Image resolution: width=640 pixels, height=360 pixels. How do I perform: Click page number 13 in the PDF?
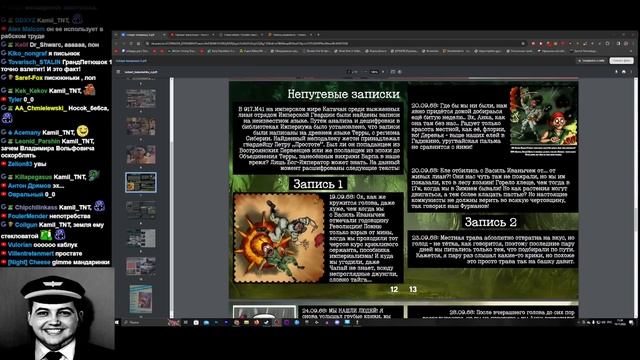[x=413, y=289]
